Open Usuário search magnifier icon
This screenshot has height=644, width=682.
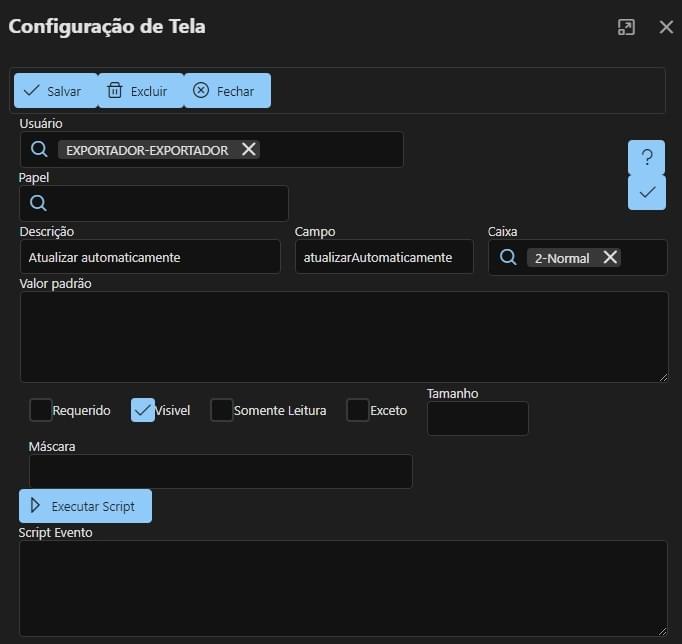point(39,150)
